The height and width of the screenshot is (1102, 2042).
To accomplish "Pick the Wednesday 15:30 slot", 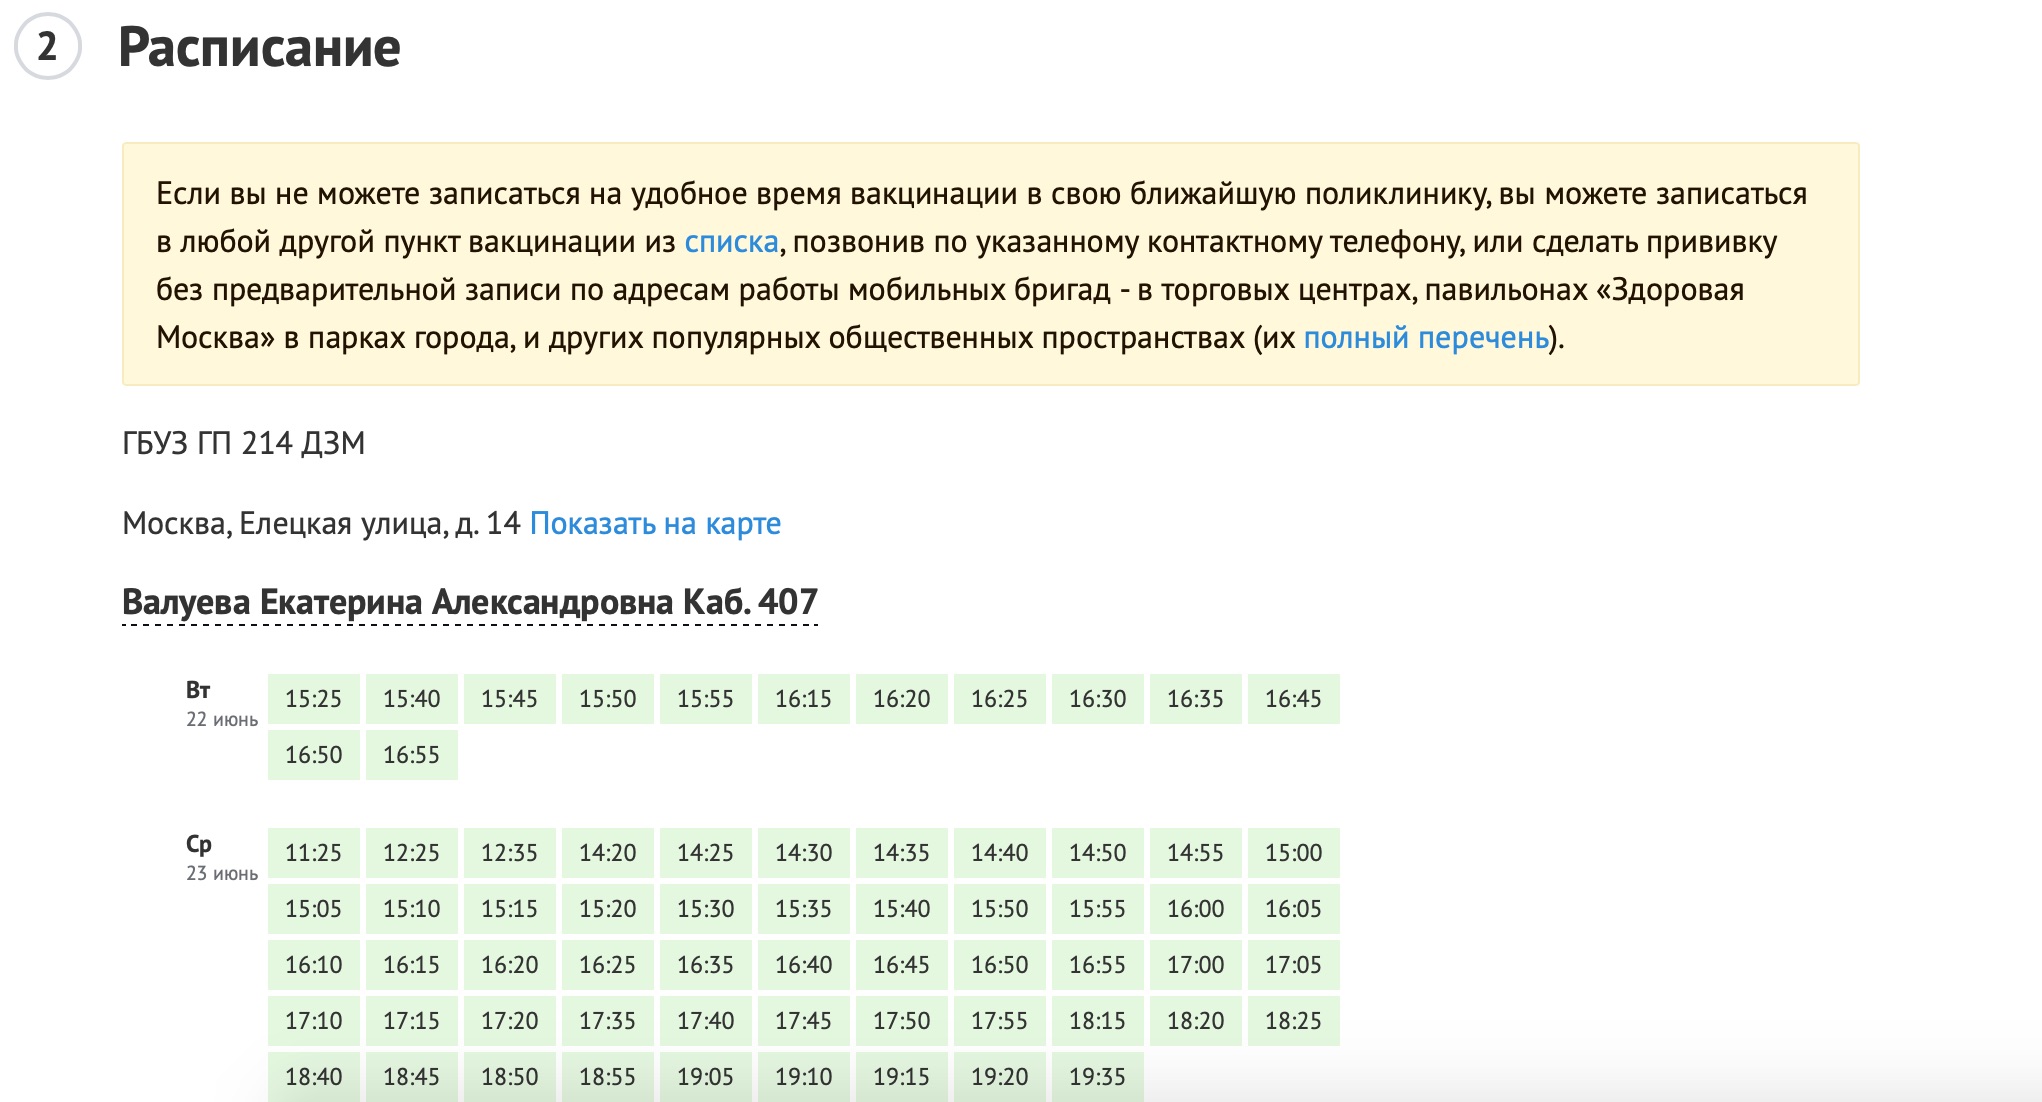I will click(705, 909).
